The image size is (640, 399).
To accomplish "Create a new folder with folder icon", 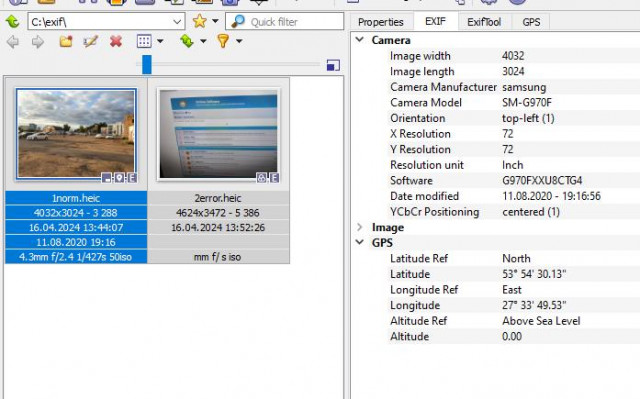I will 66,41.
